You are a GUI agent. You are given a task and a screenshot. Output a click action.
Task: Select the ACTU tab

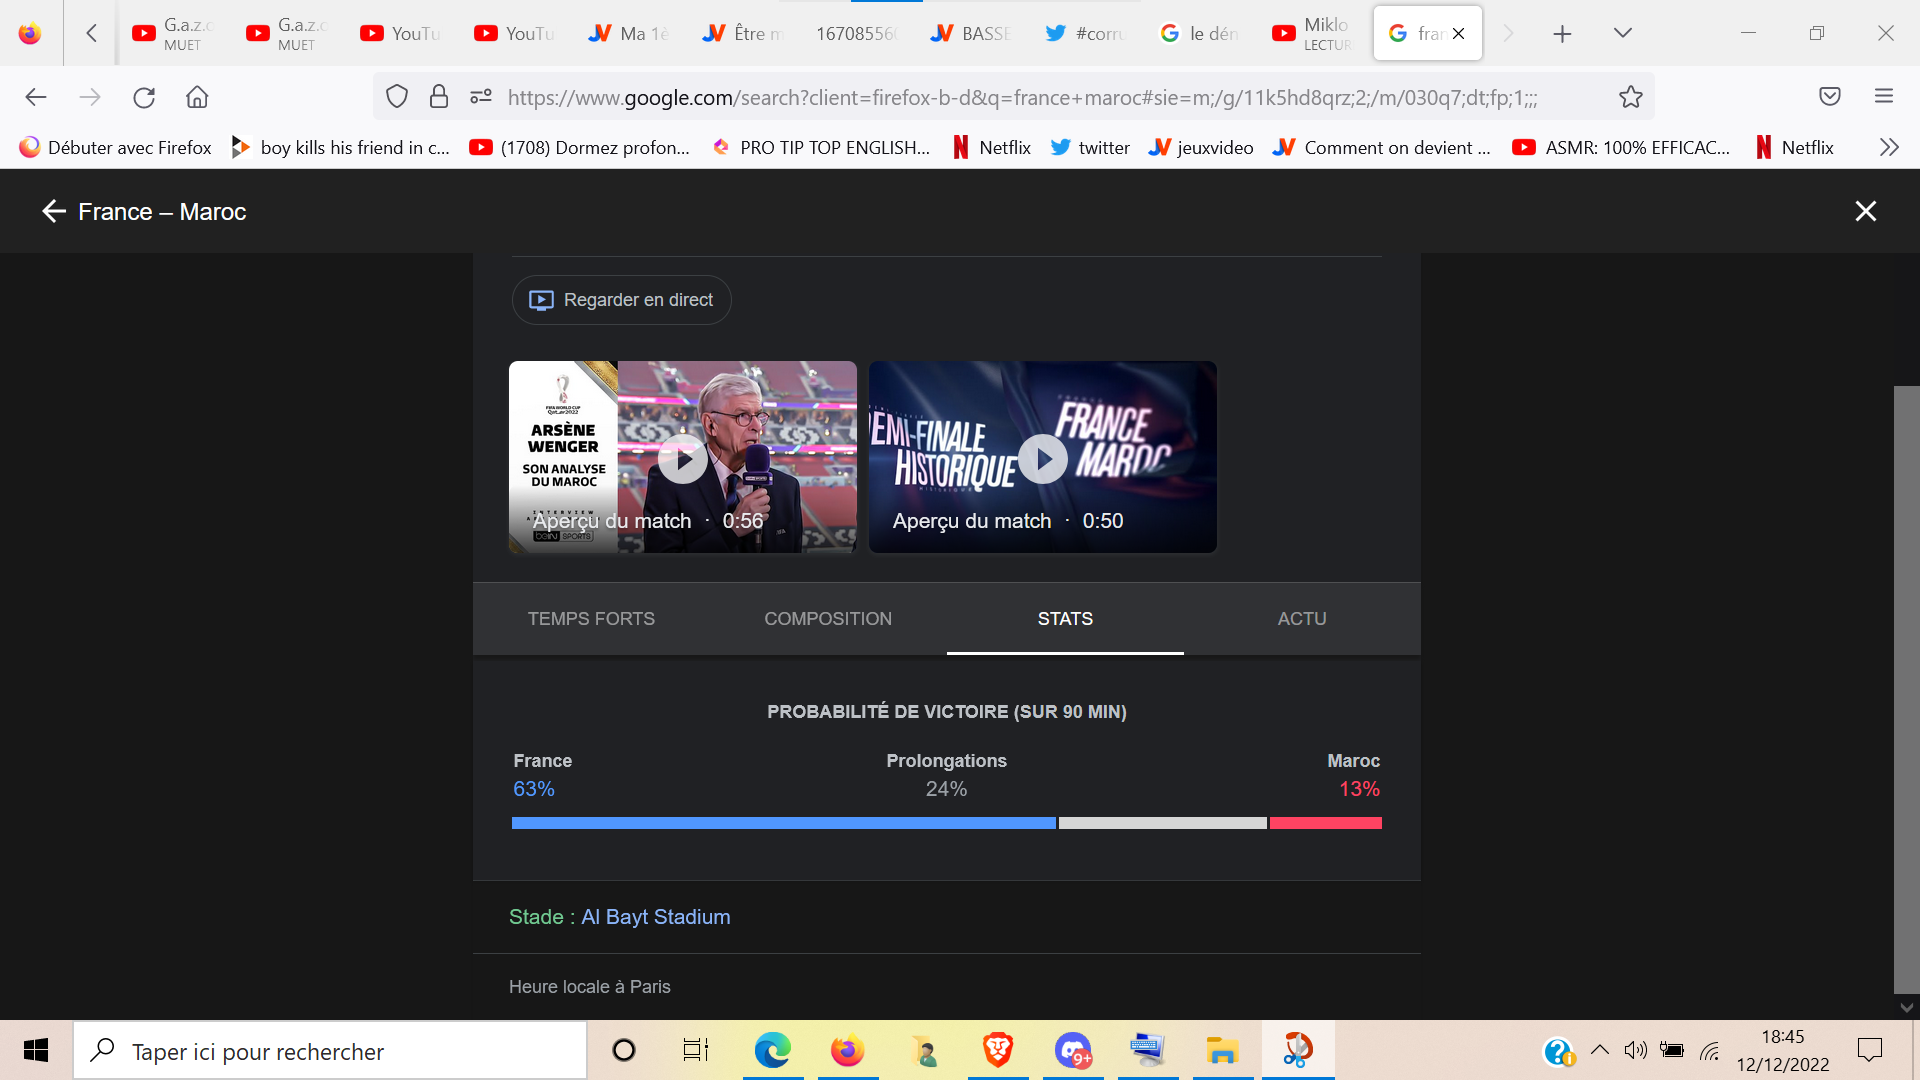tap(1301, 619)
